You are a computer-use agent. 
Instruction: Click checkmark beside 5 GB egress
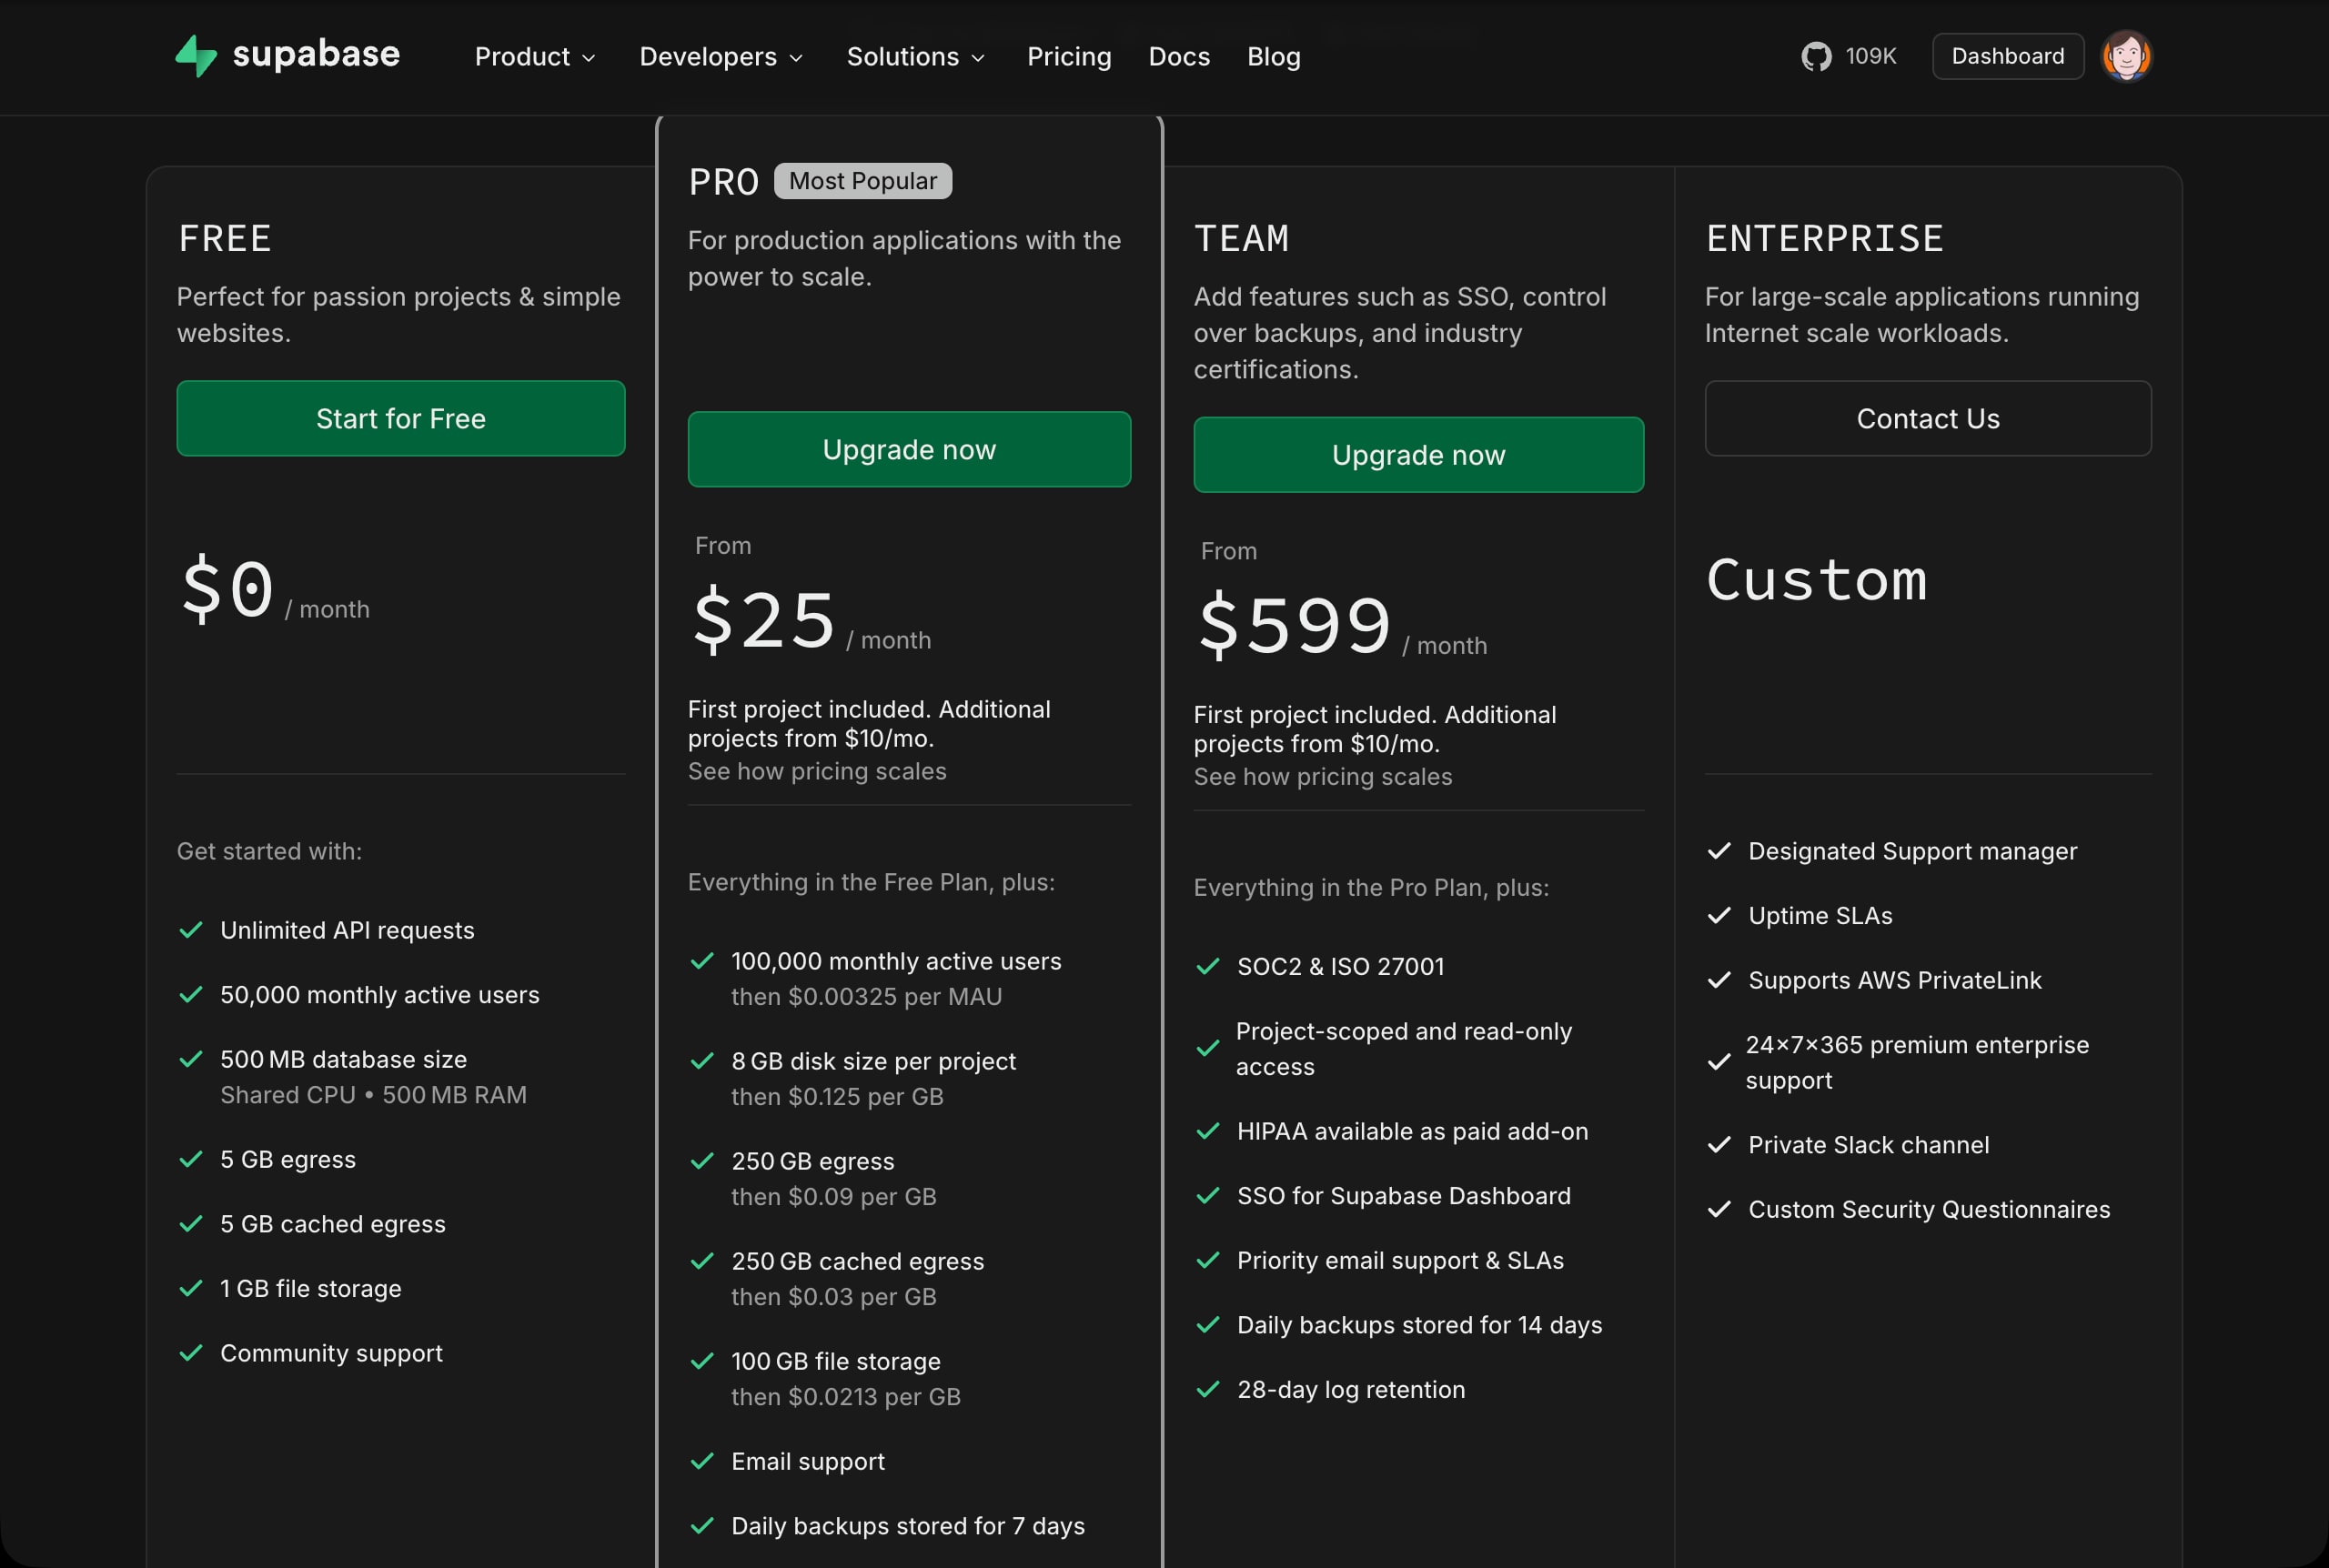[191, 1159]
